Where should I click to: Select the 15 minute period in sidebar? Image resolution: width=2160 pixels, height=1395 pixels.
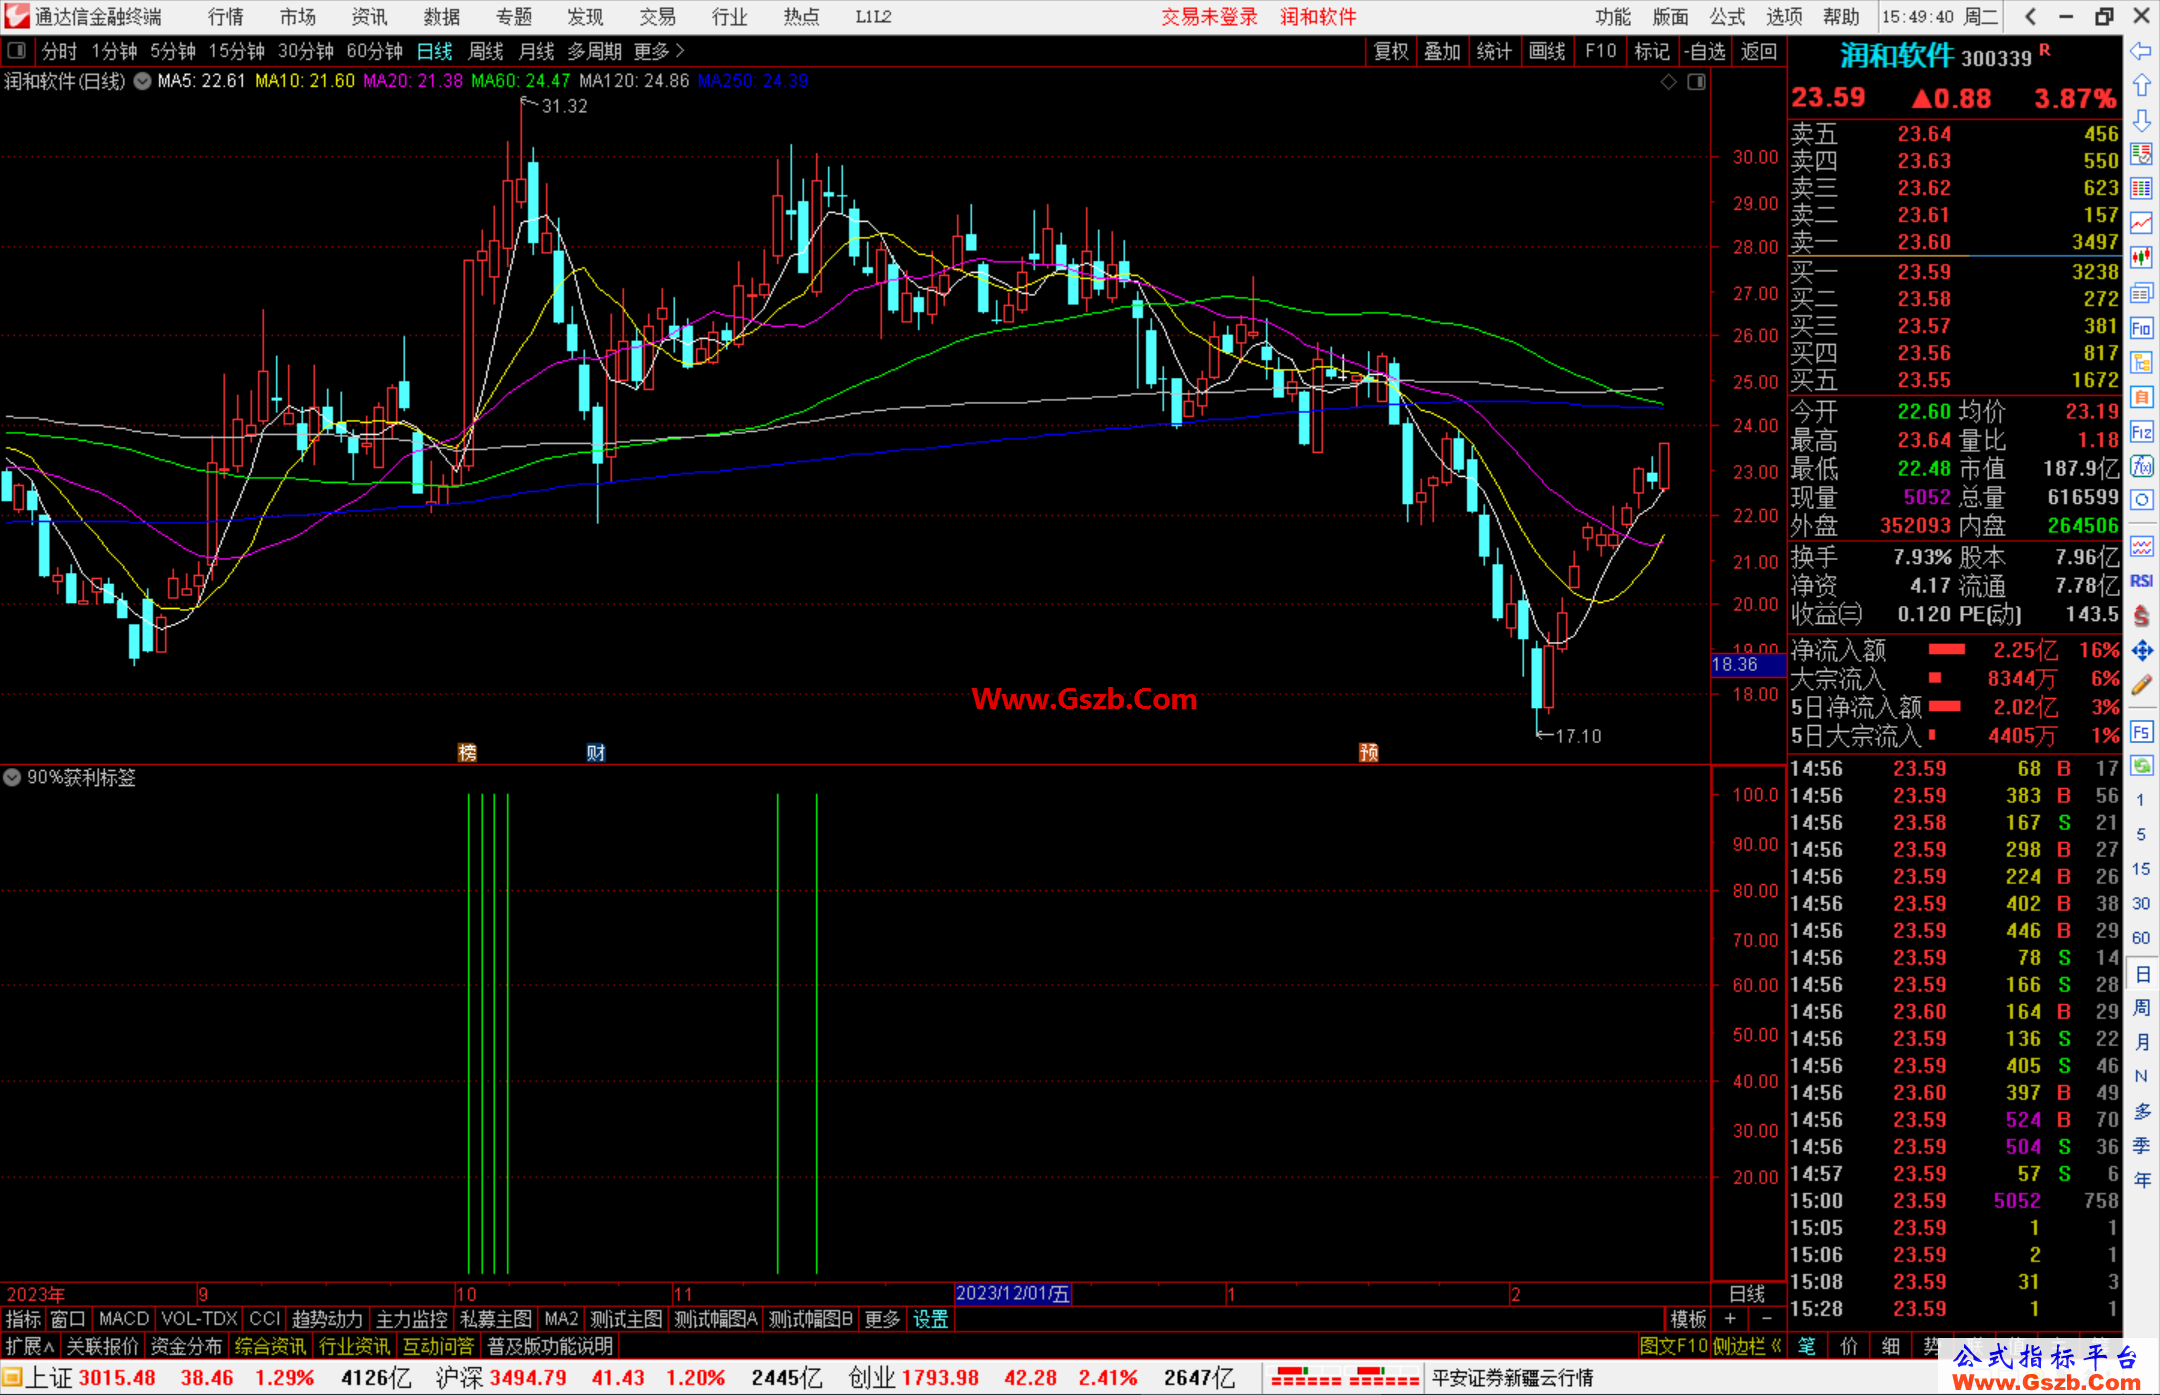pyautogui.click(x=2141, y=869)
